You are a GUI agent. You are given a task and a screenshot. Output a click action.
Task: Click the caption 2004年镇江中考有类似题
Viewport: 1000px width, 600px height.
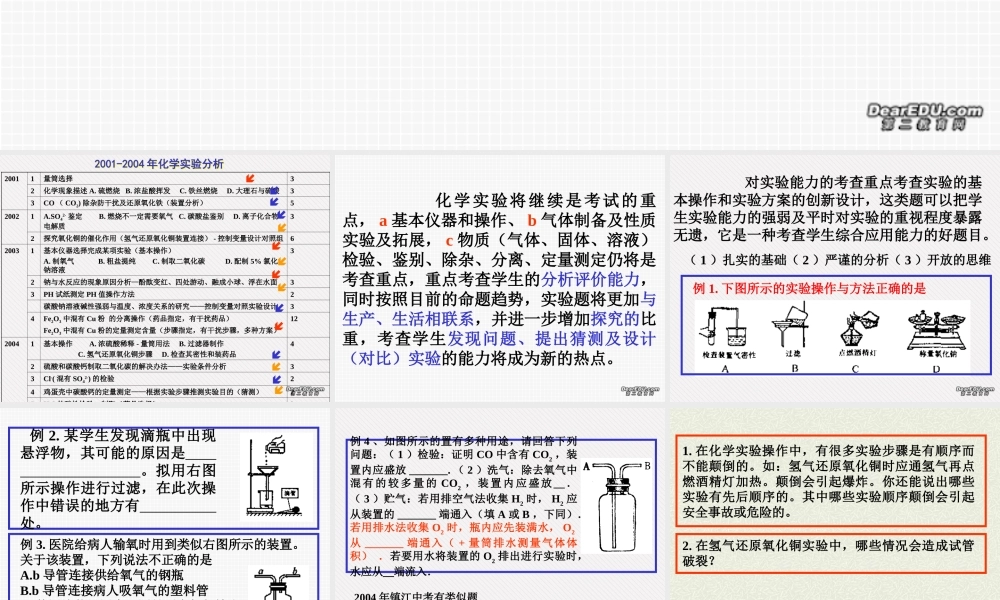pos(415,596)
